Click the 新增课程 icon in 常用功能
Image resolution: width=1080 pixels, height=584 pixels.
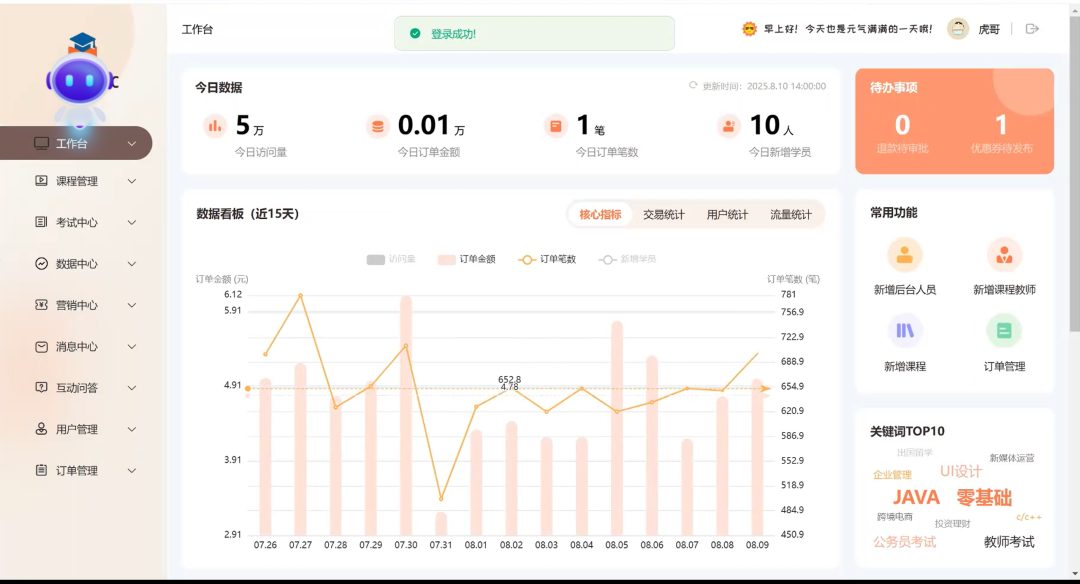coord(904,331)
